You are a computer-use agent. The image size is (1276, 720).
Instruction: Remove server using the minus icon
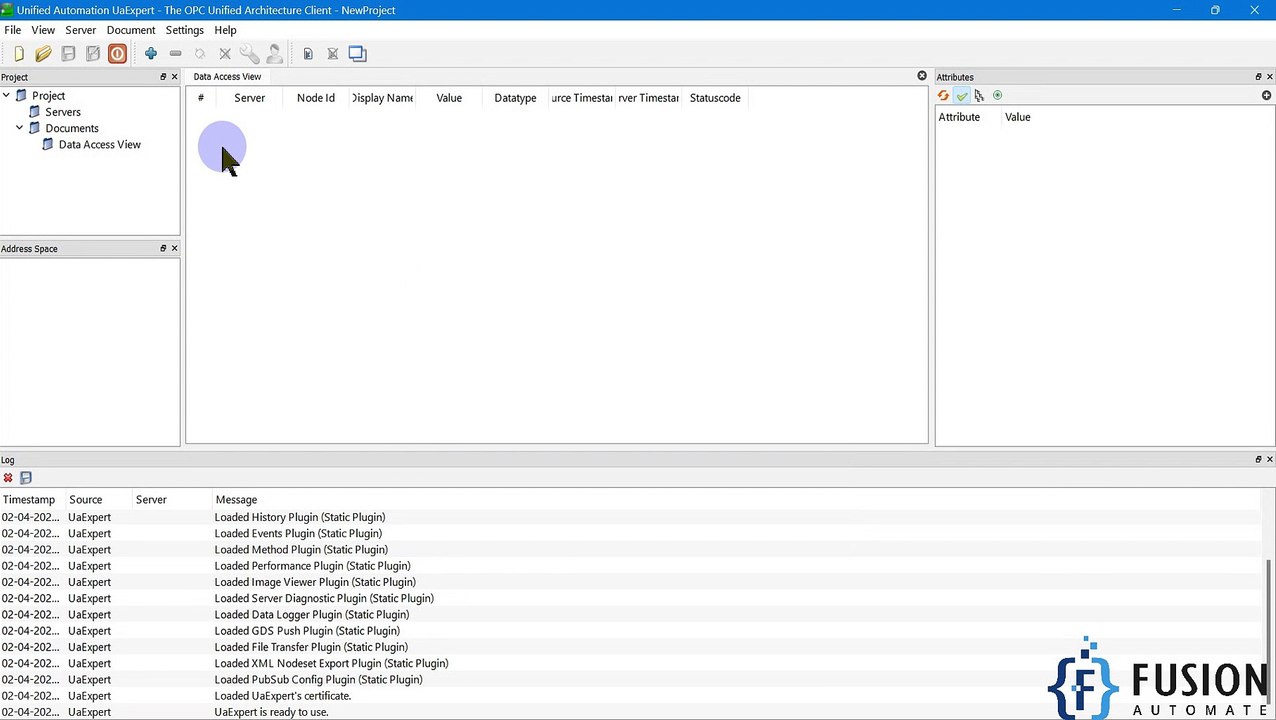coord(175,54)
